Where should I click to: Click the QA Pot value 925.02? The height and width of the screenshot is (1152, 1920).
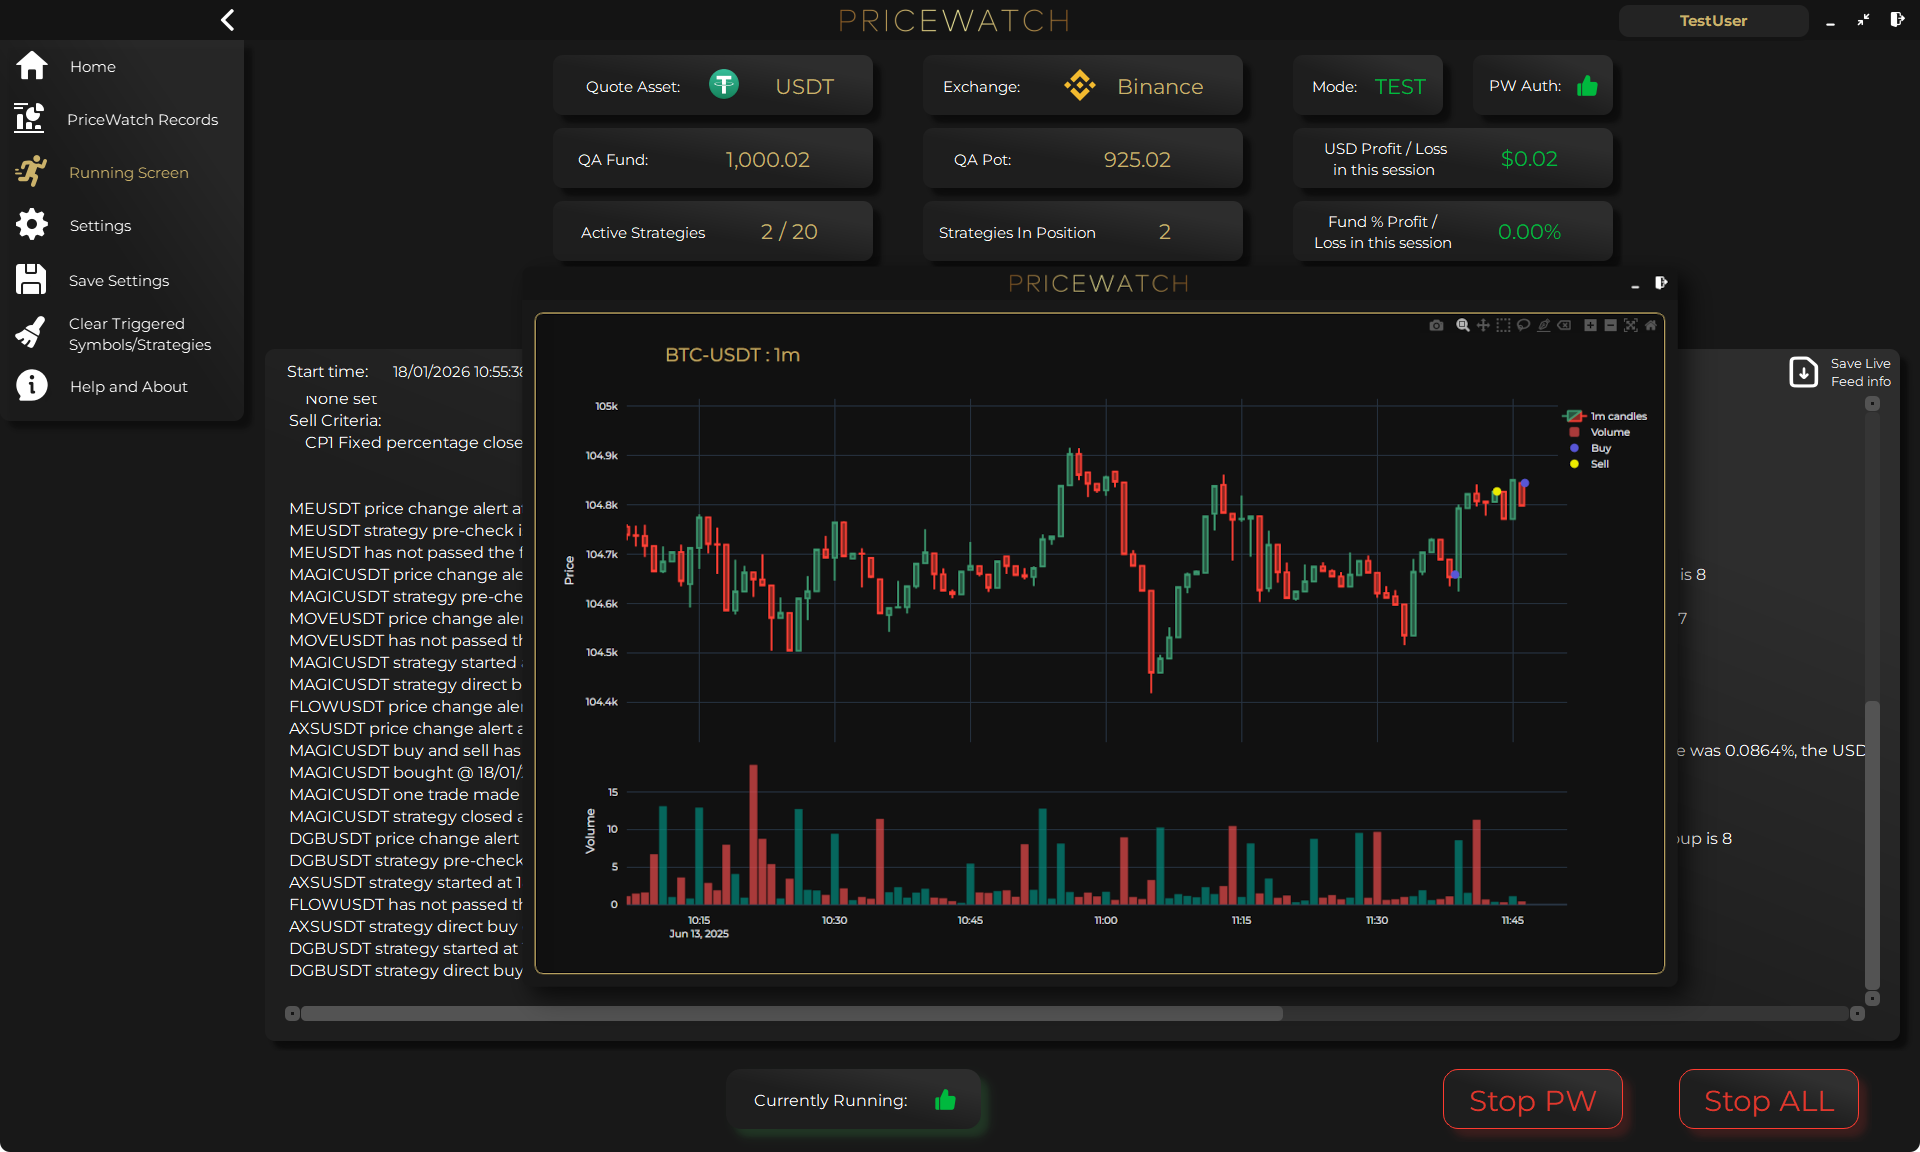(1136, 159)
